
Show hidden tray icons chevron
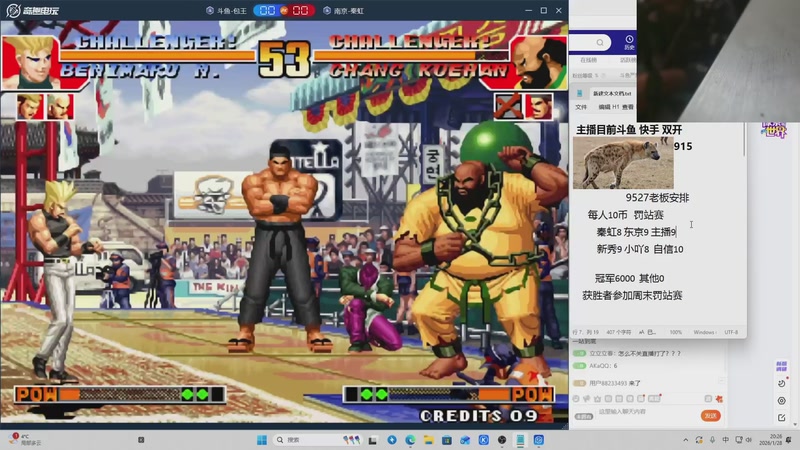(686, 440)
